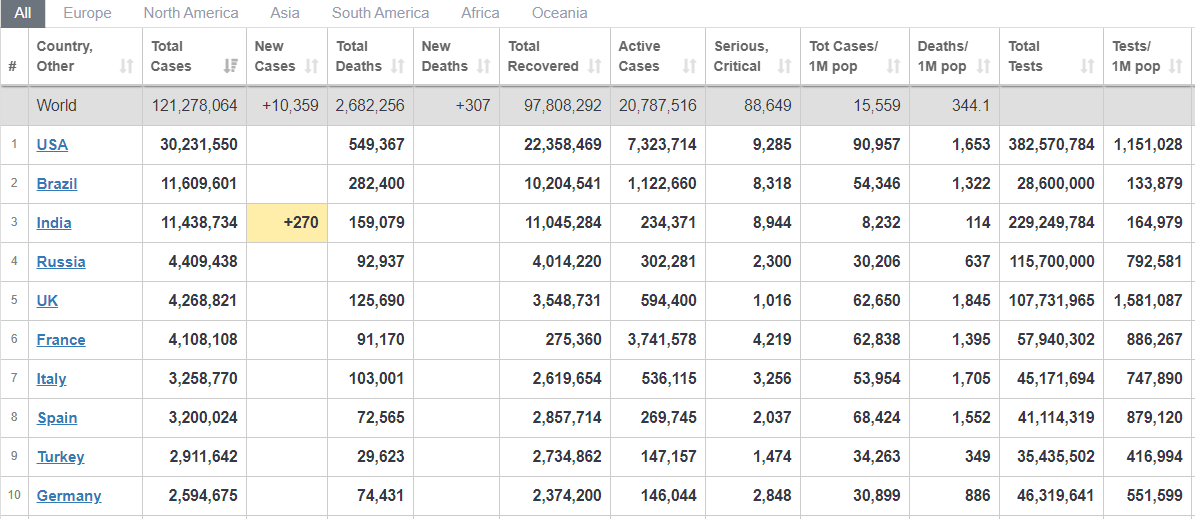Switch to the Asia tab
The width and height of the screenshot is (1195, 519).
(285, 13)
